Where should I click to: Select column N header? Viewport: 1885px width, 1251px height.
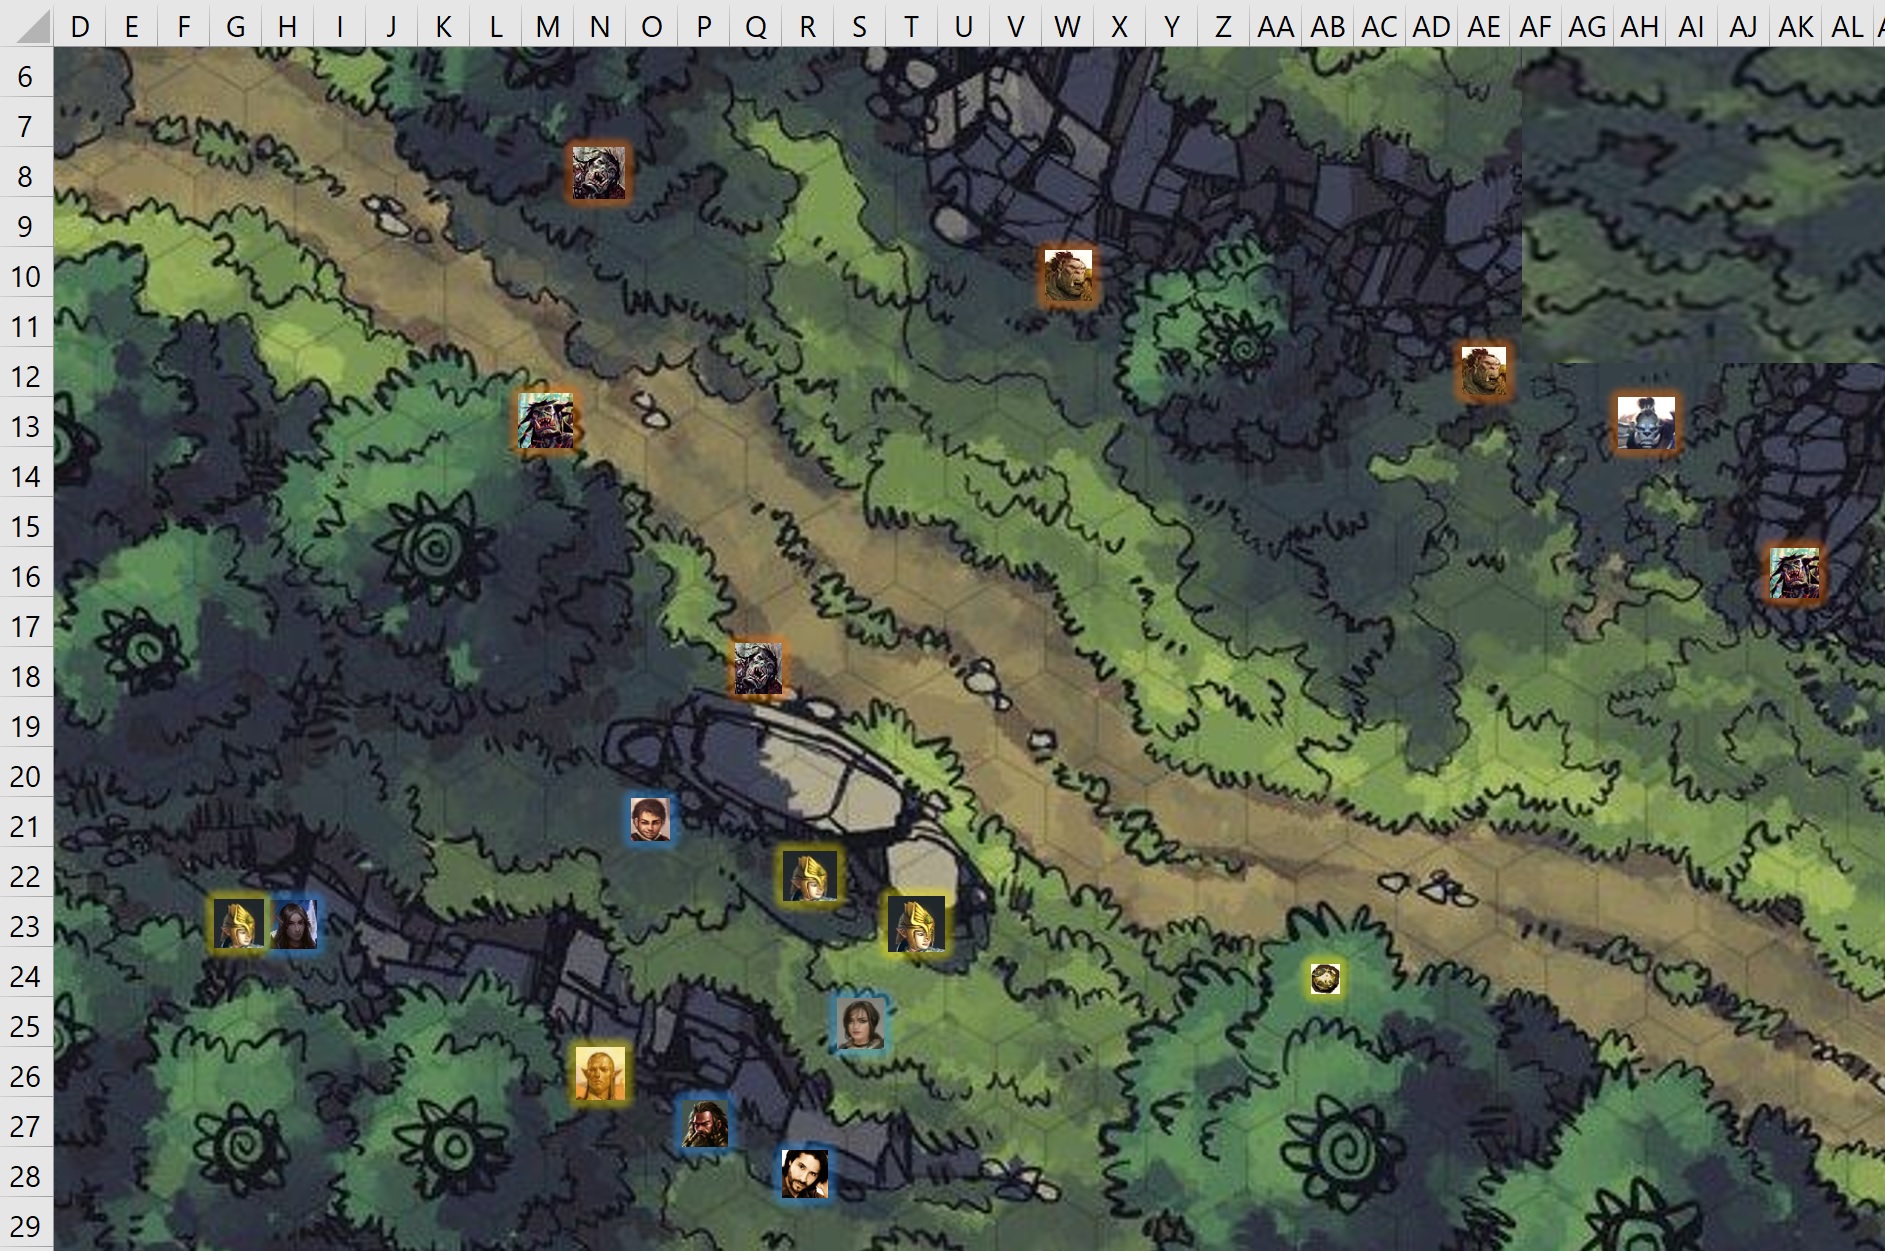click(600, 27)
